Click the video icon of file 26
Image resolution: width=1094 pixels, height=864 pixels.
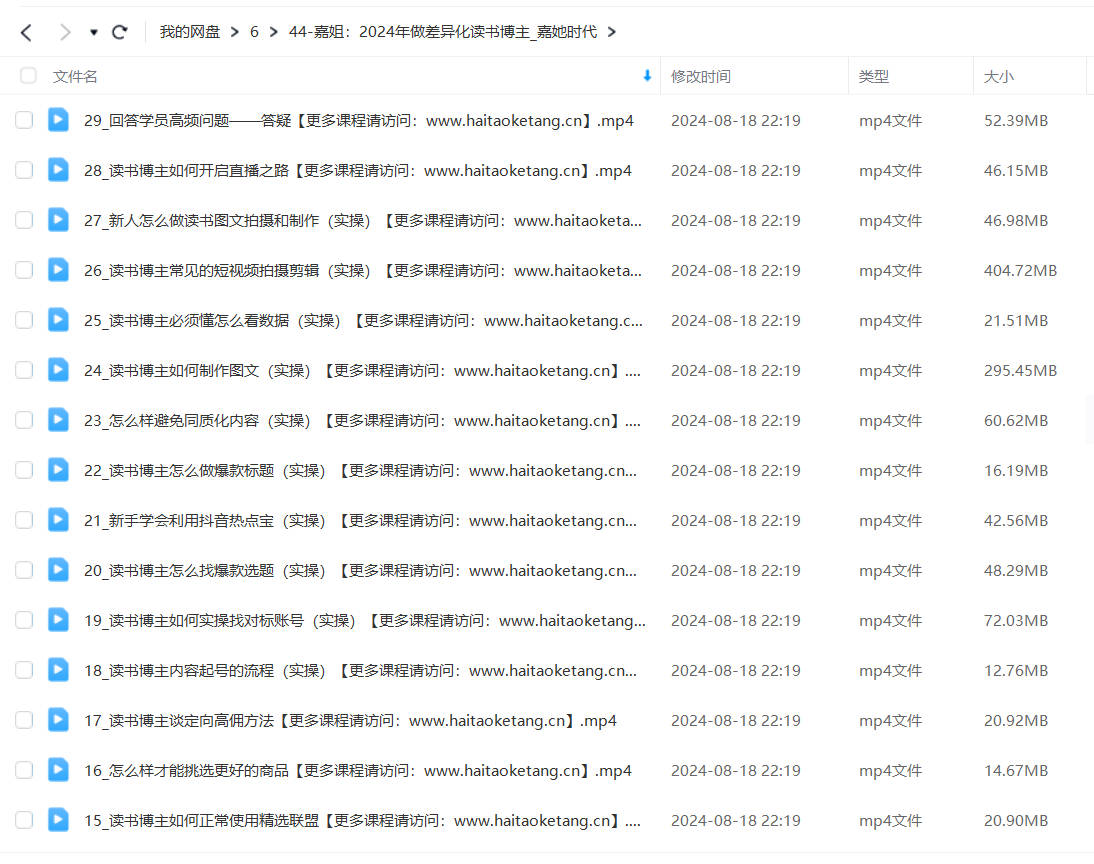pos(58,269)
